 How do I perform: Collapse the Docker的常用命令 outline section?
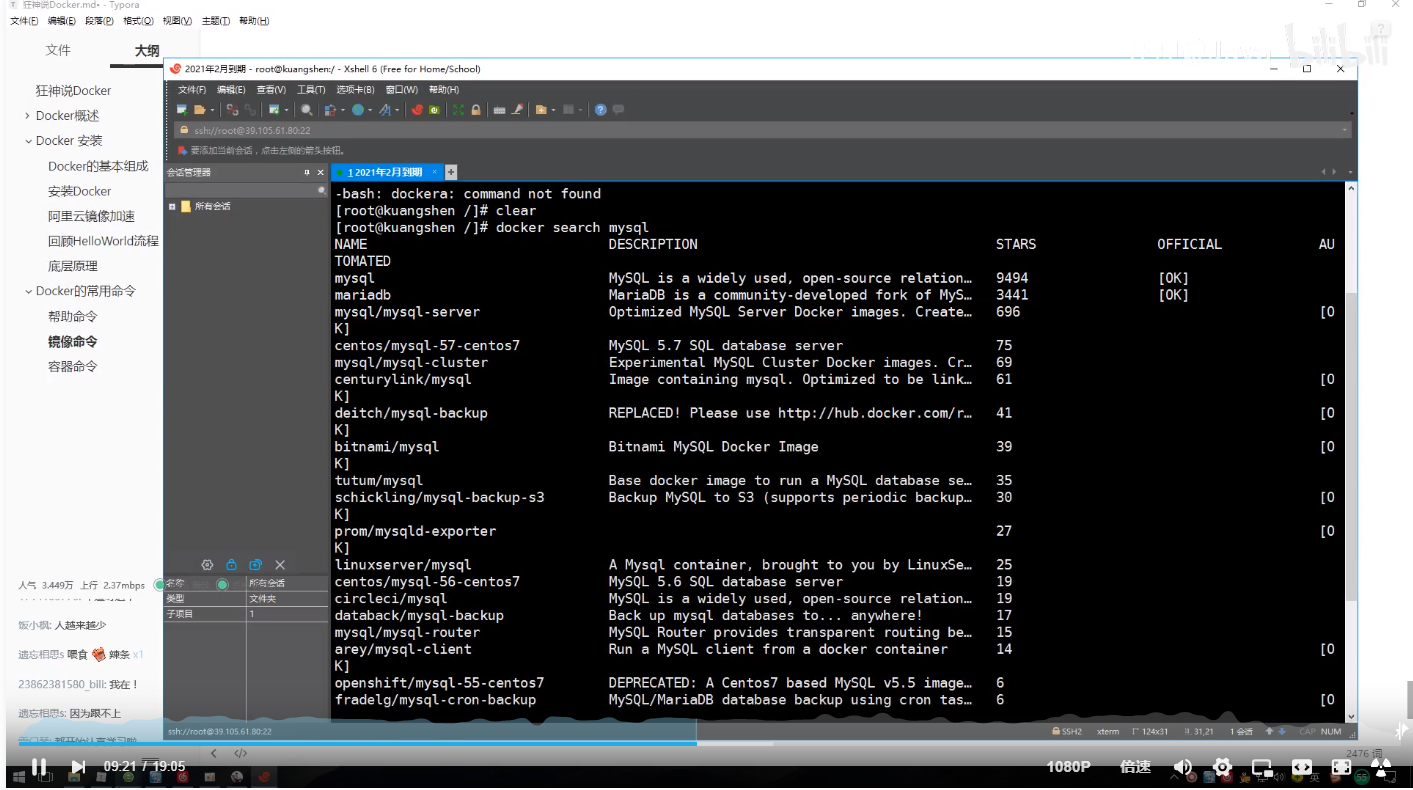point(28,291)
